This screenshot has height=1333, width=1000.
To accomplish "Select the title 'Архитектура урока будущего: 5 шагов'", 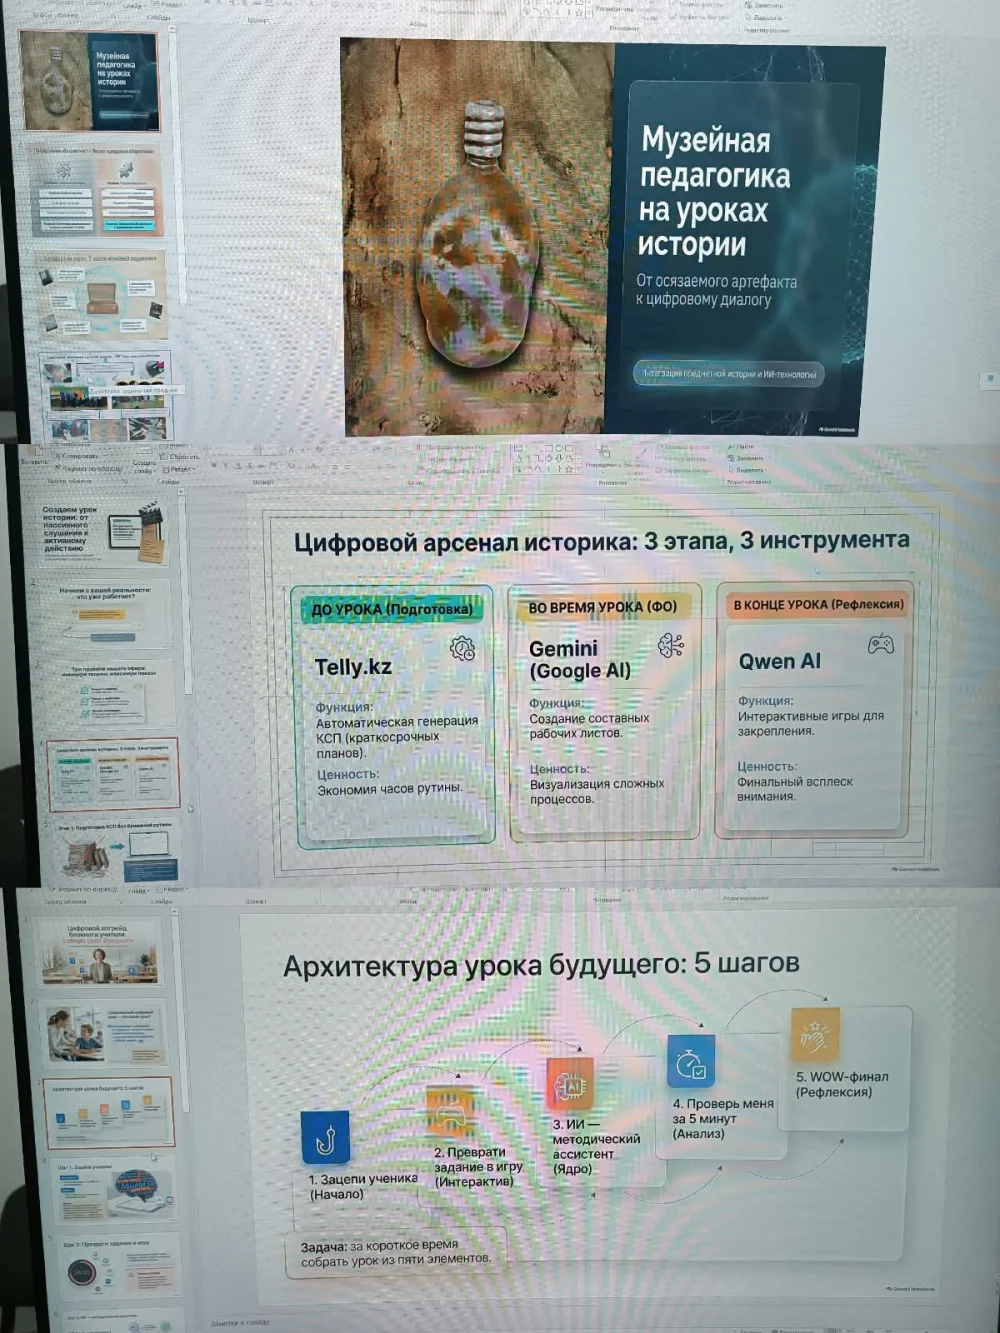I will click(541, 964).
